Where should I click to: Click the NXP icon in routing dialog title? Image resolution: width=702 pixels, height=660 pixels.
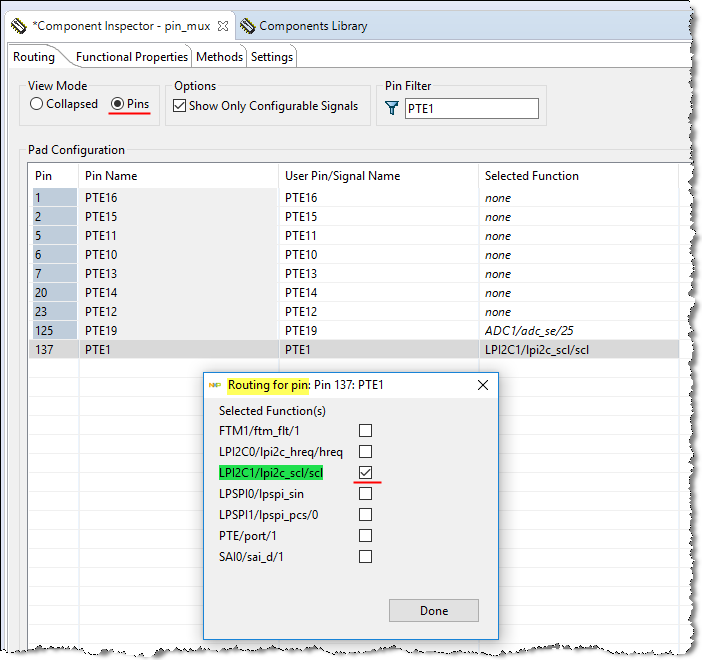(215, 385)
